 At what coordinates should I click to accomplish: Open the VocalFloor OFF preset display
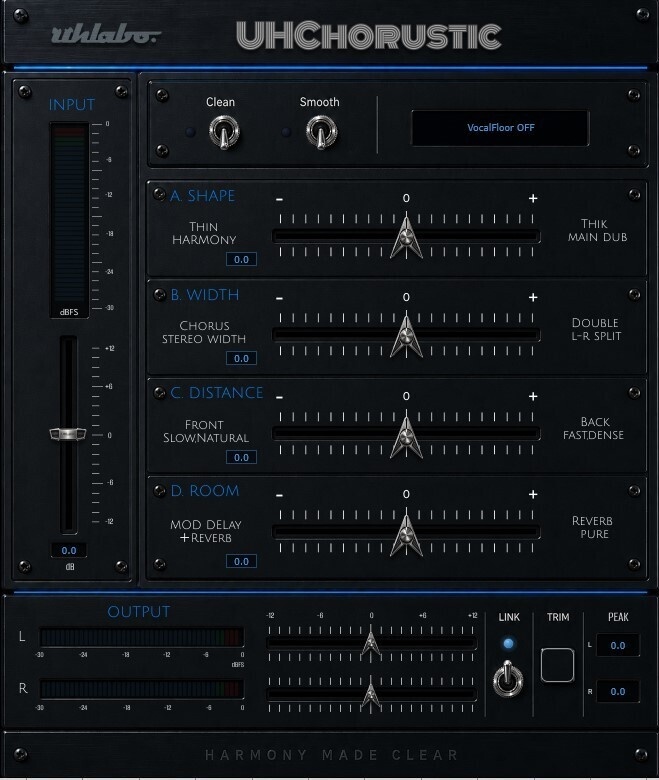500,128
